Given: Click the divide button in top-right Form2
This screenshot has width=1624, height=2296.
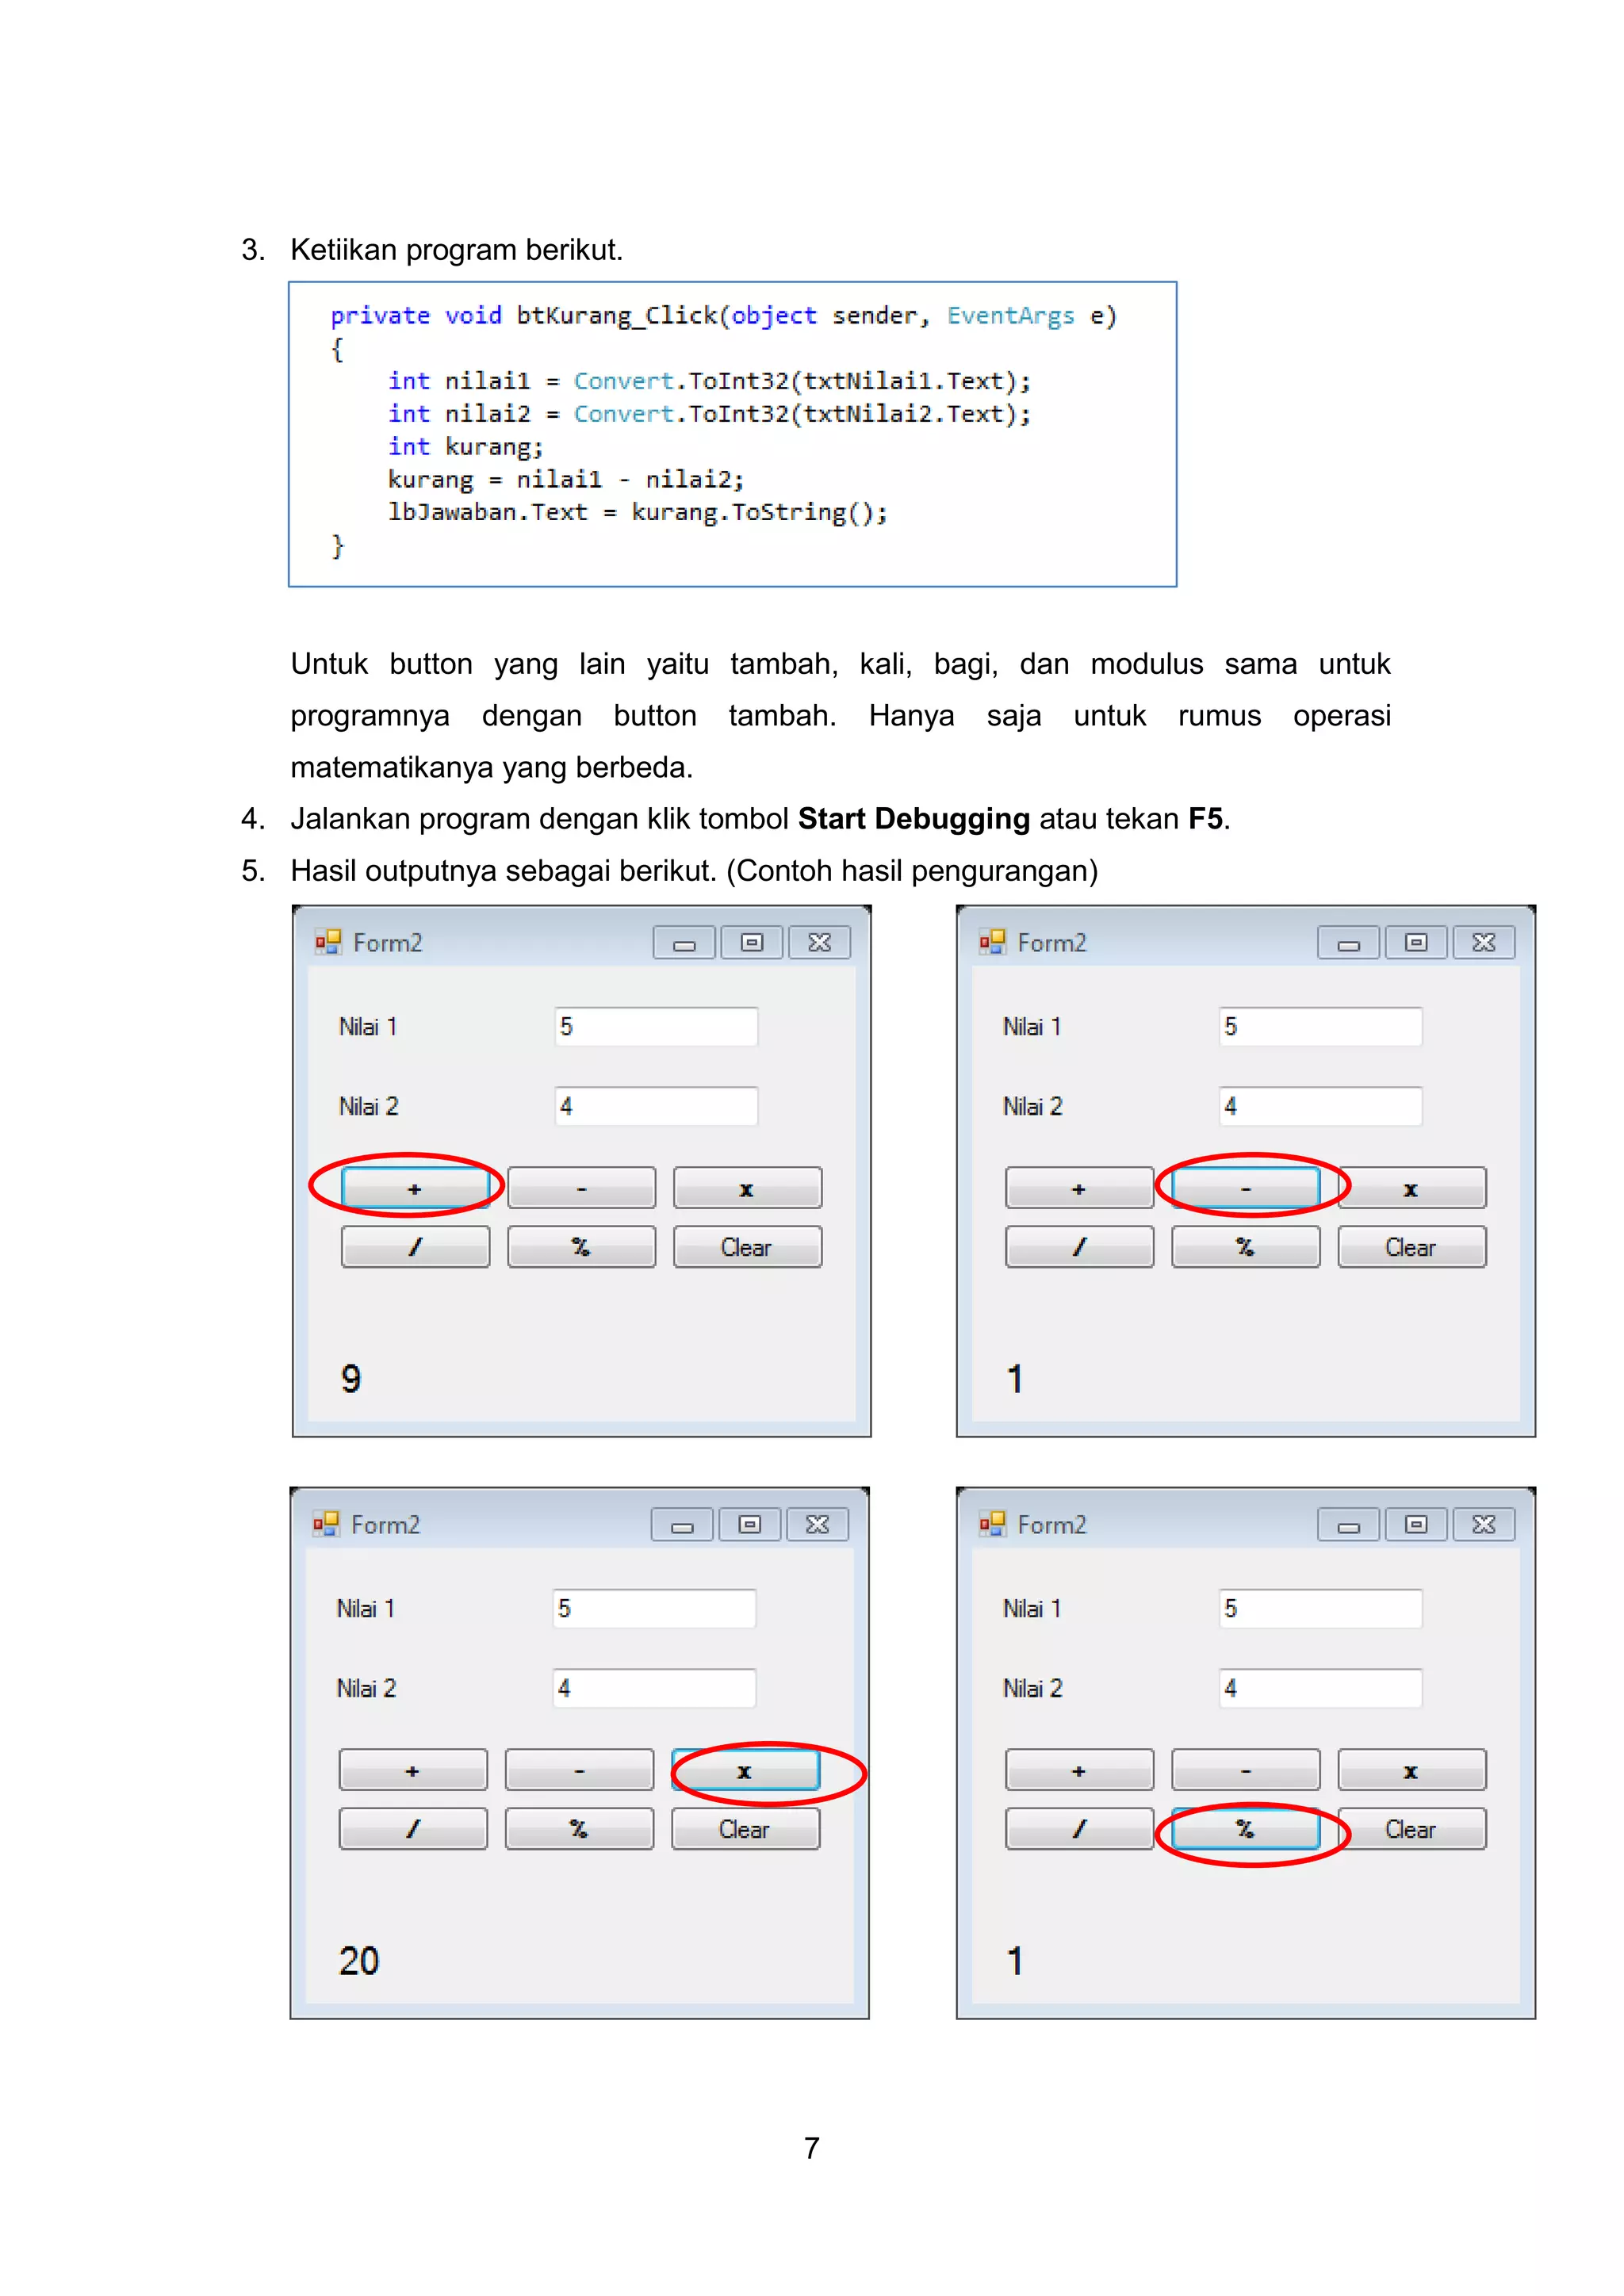Looking at the screenshot, I should [x=1079, y=1247].
